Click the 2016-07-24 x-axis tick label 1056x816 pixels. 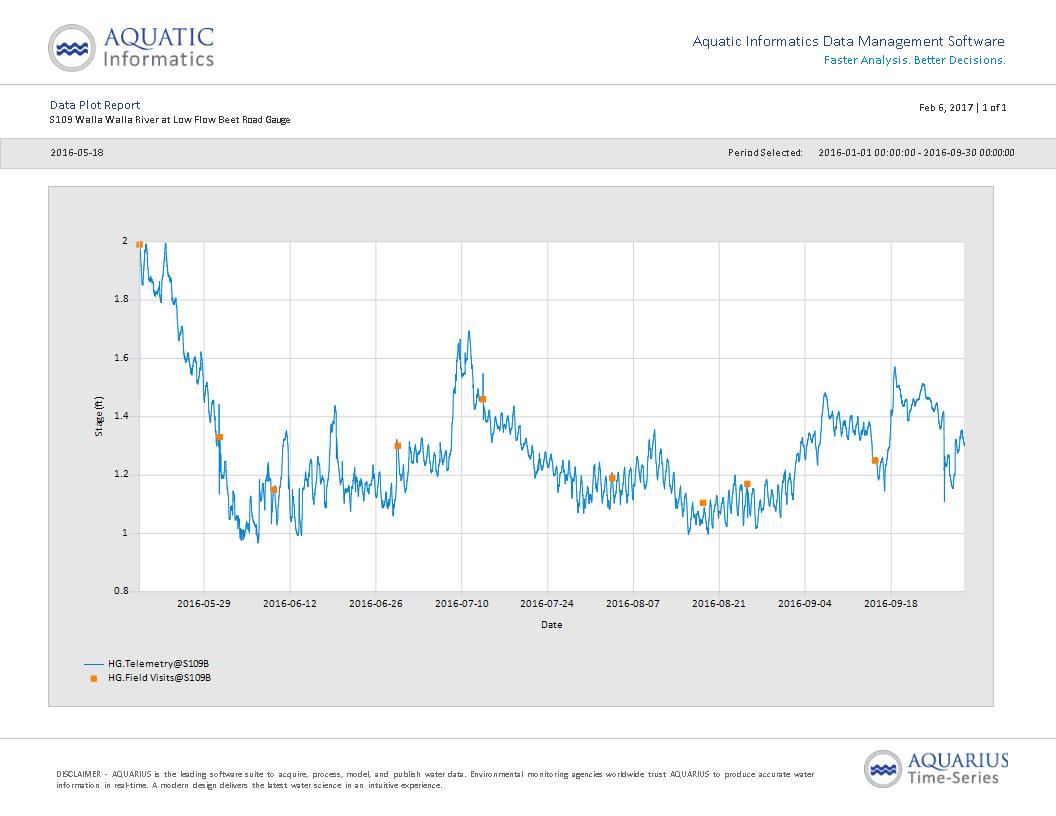coord(547,603)
